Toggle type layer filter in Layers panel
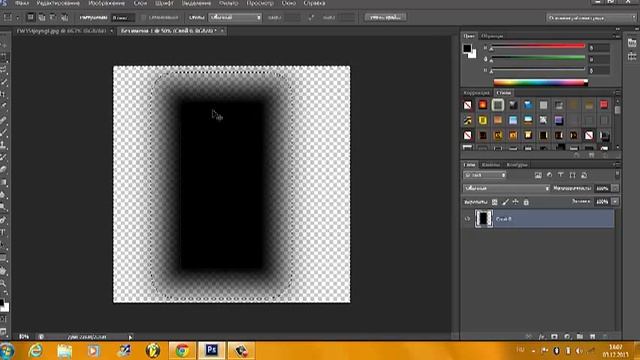This screenshot has width=640, height=360. coord(561,175)
